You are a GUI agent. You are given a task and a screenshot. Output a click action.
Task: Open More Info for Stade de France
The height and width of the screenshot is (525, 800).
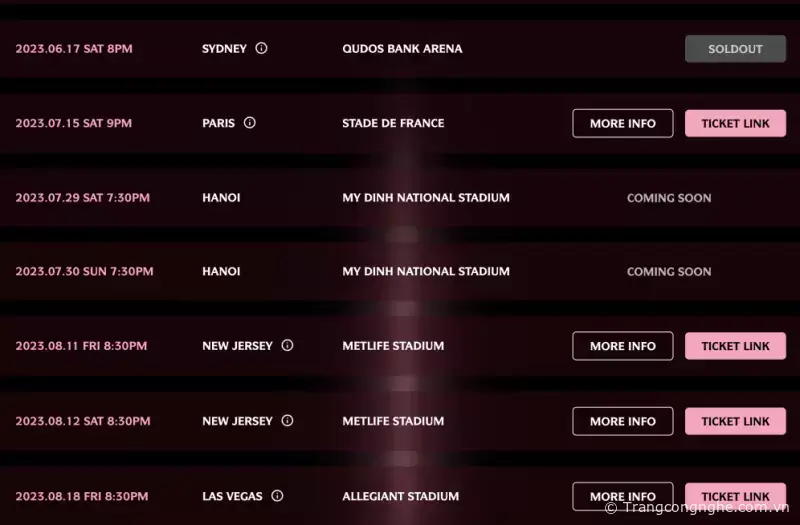pos(622,123)
